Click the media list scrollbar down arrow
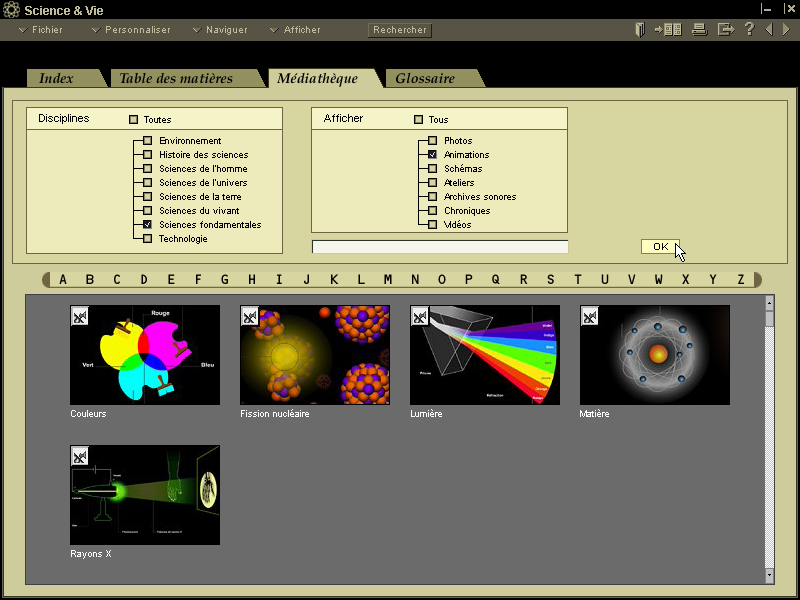Screen dimensions: 800x600 (x=769, y=576)
